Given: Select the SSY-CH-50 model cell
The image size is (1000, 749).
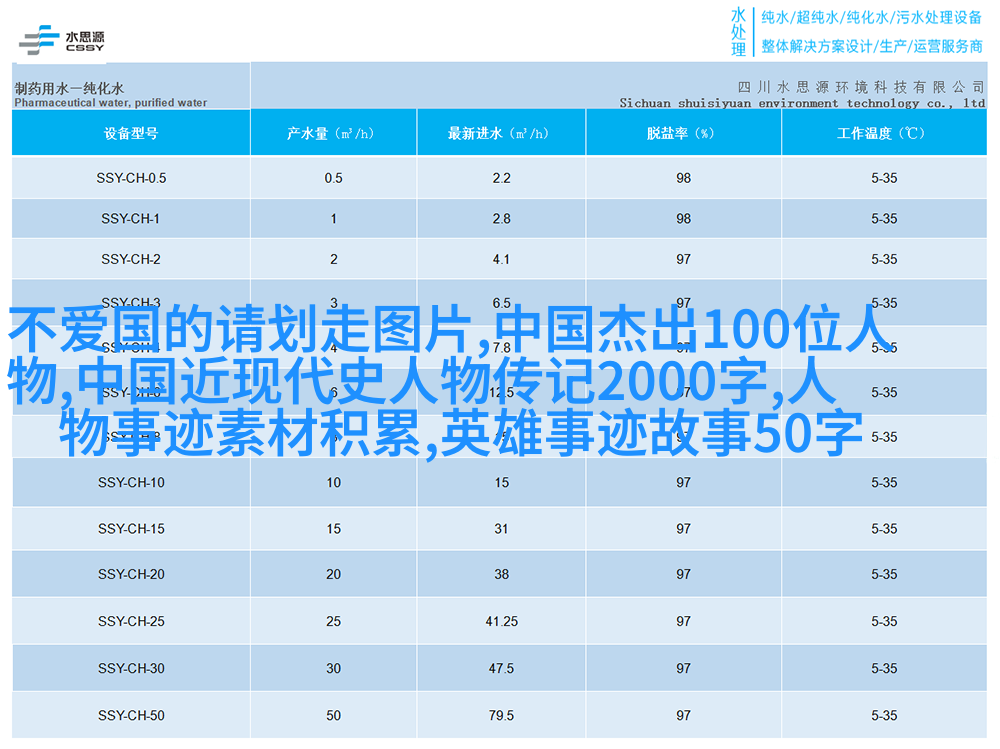Looking at the screenshot, I should point(131,716).
